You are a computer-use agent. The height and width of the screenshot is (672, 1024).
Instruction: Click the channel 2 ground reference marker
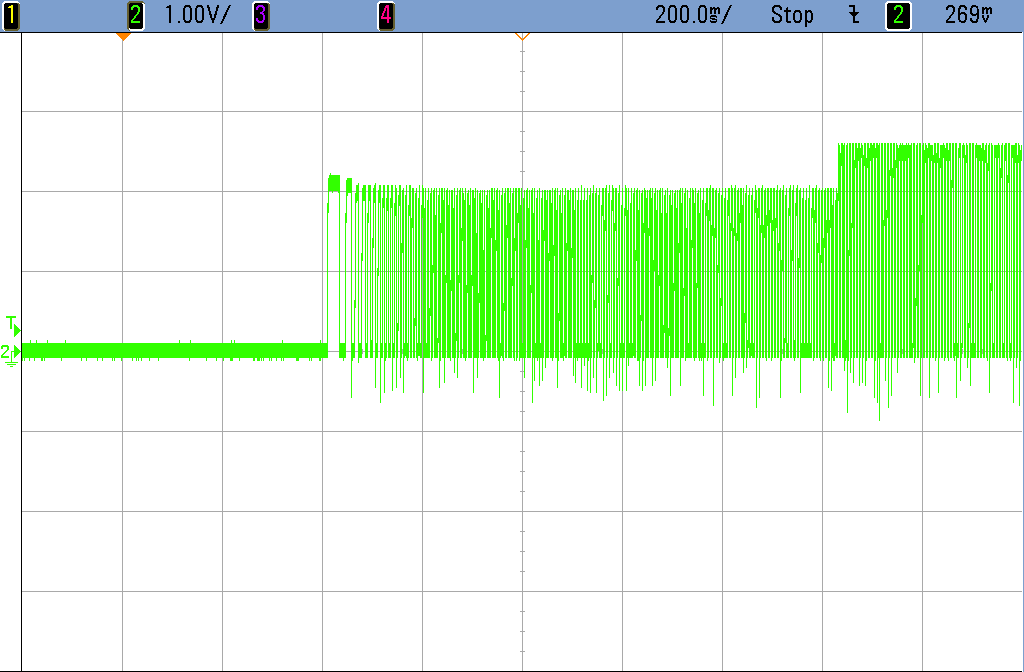pos(10,352)
